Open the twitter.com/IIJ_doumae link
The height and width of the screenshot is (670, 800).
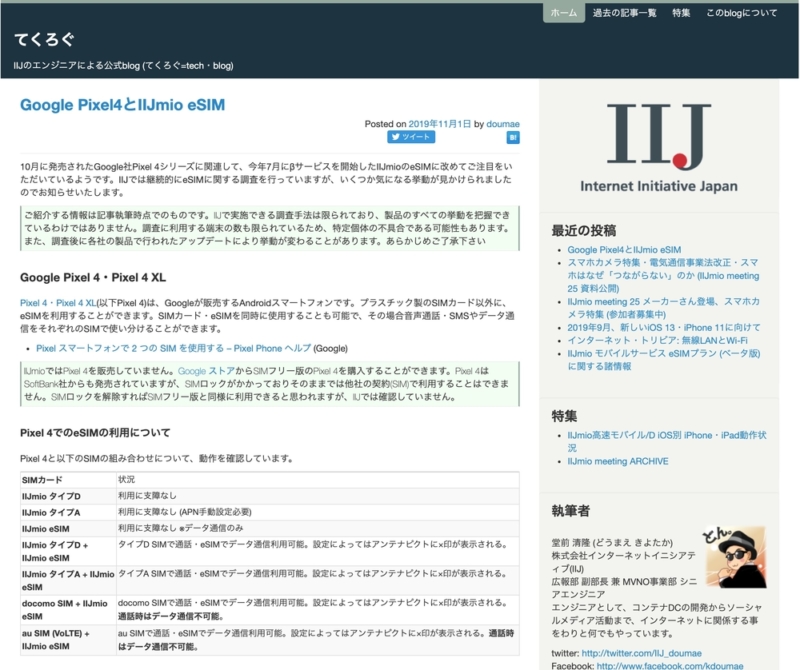click(641, 653)
